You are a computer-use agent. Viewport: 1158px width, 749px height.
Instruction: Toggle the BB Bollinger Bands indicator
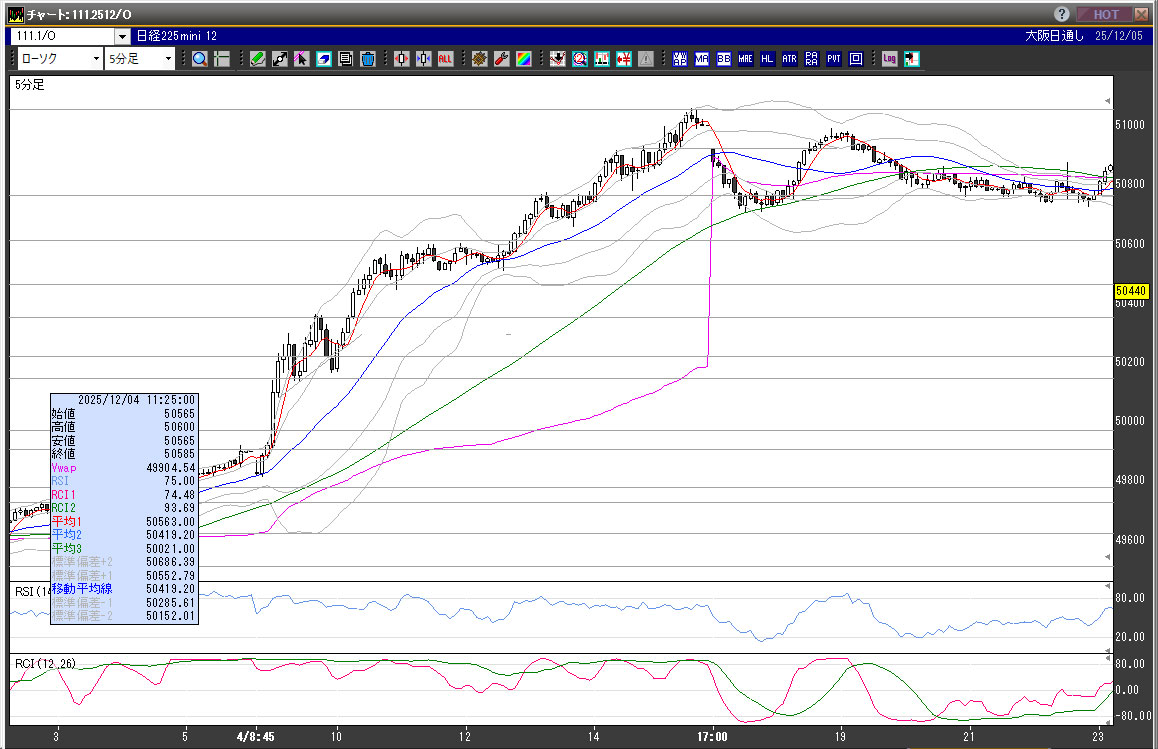(x=724, y=59)
